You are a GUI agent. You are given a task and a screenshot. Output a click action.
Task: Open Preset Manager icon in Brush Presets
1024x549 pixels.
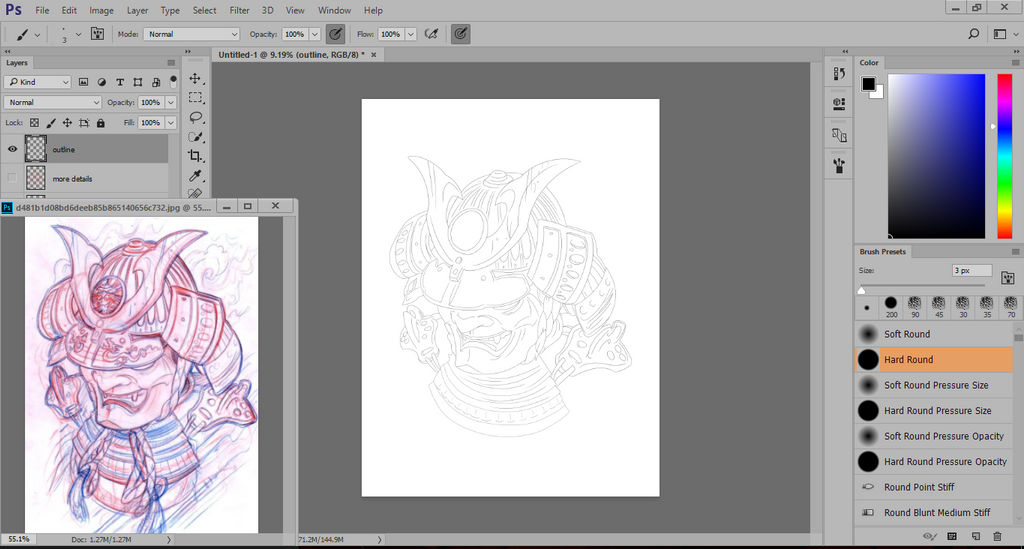(x=952, y=536)
